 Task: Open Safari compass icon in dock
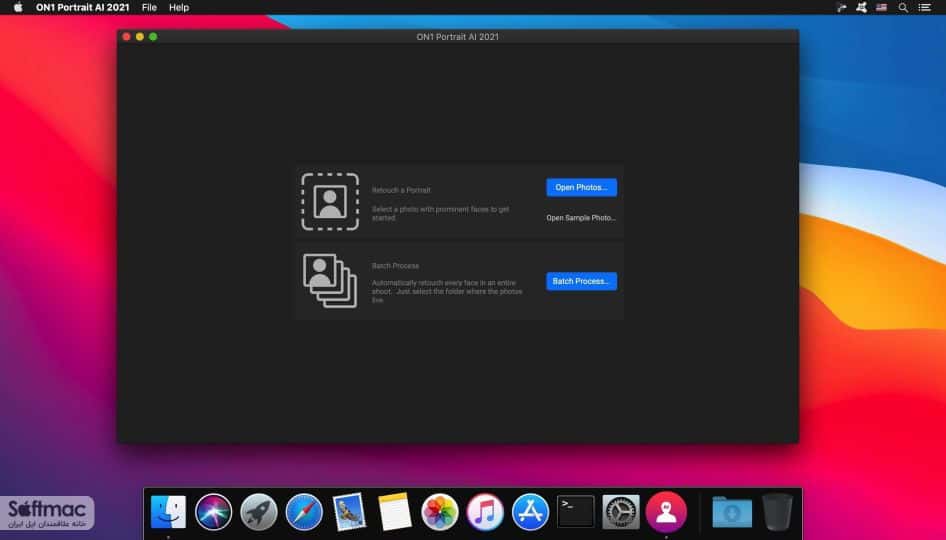304,512
